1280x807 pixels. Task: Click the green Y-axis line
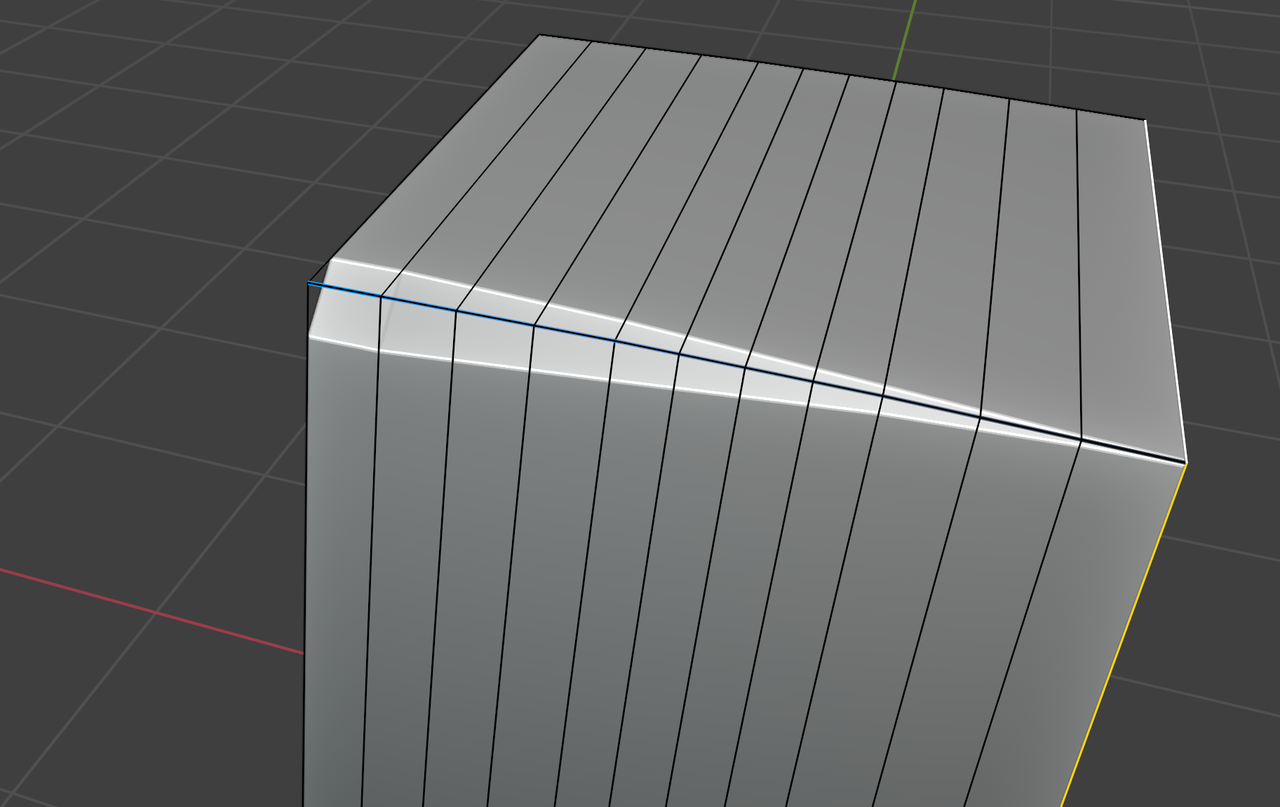[903, 40]
